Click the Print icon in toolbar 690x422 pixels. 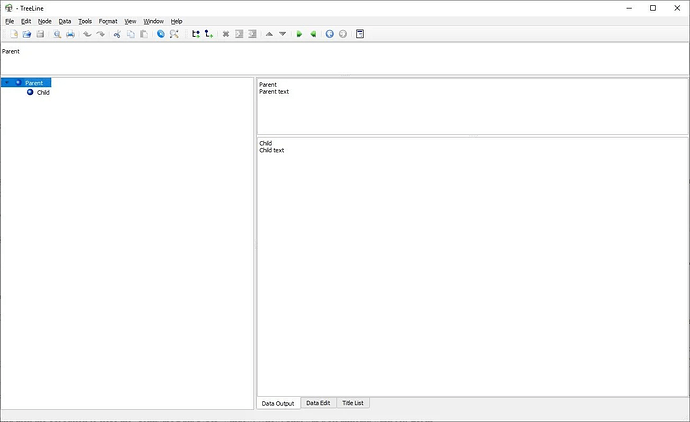point(70,34)
